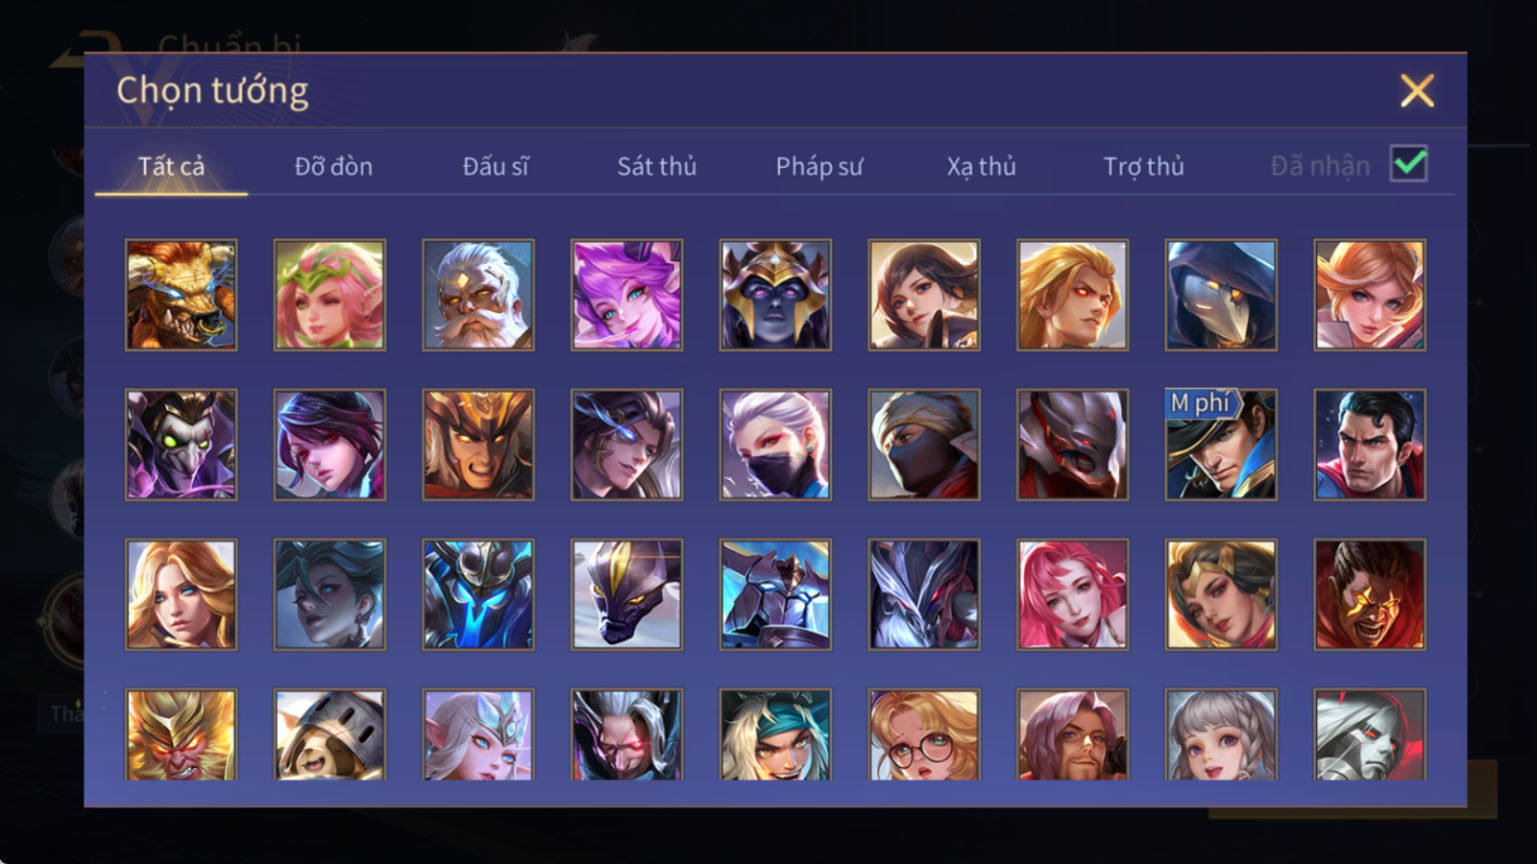Choose the sloth wearing a knight helmet
The image size is (1537, 864).
coord(330,735)
